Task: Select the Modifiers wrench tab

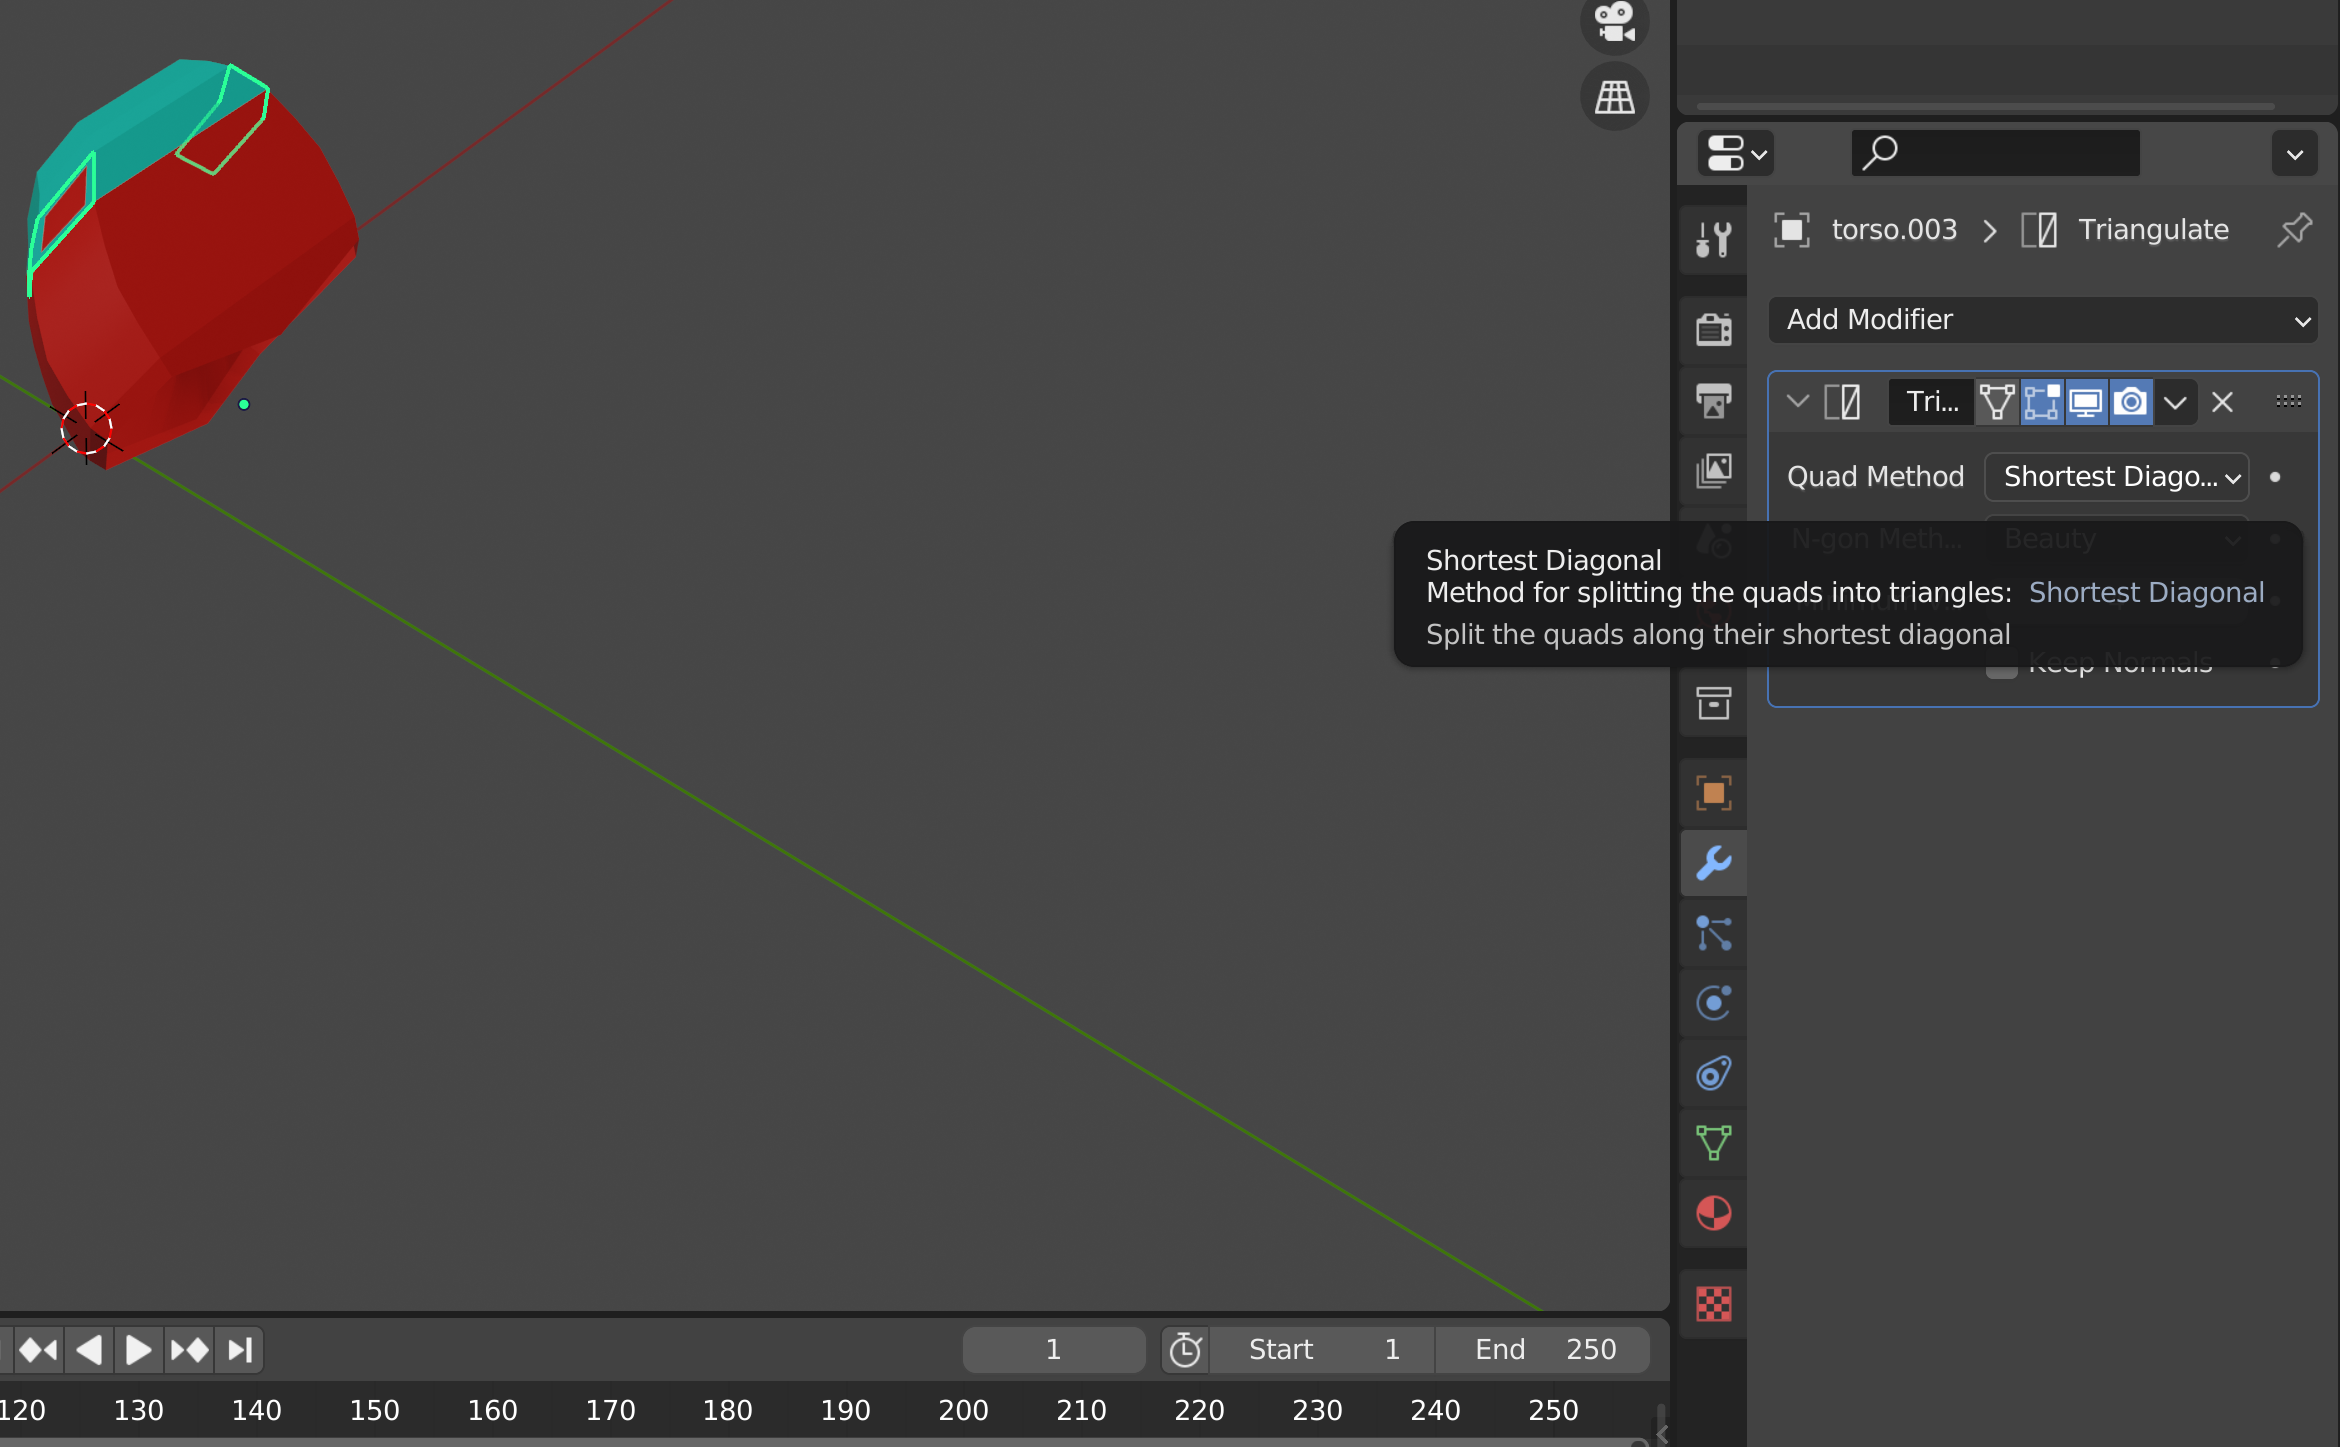Action: [x=1714, y=863]
